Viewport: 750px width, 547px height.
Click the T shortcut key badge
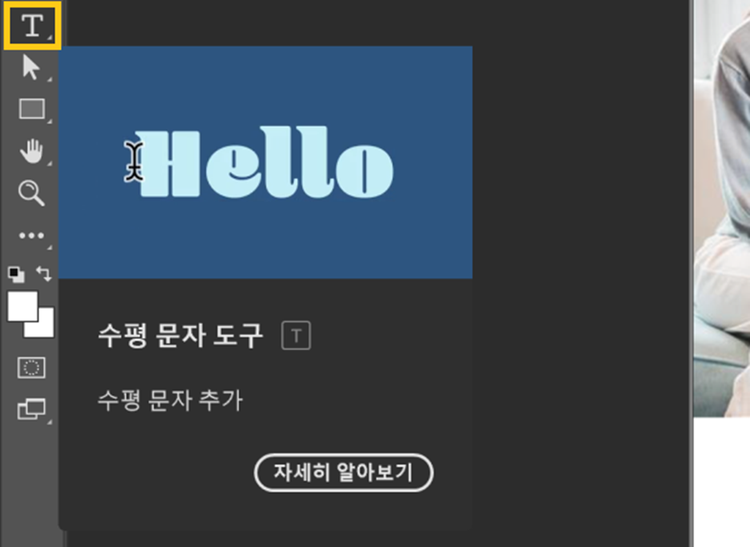[x=296, y=336]
